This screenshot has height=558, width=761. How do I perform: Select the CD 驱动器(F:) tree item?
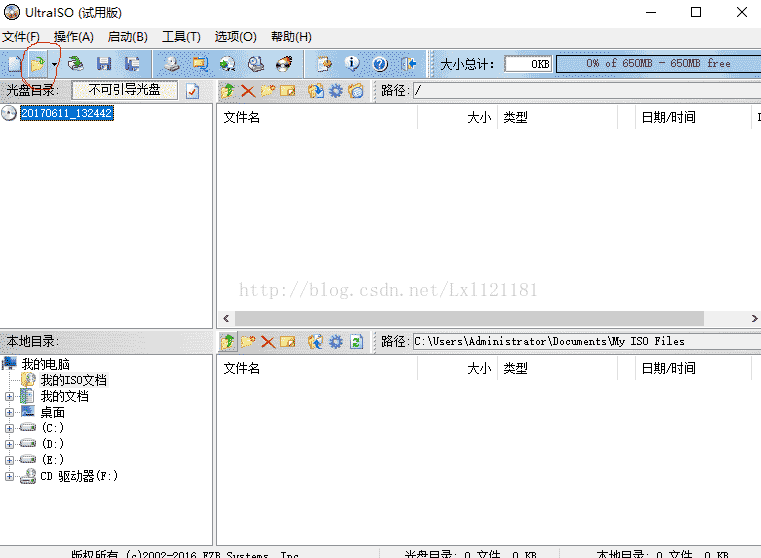point(79,476)
